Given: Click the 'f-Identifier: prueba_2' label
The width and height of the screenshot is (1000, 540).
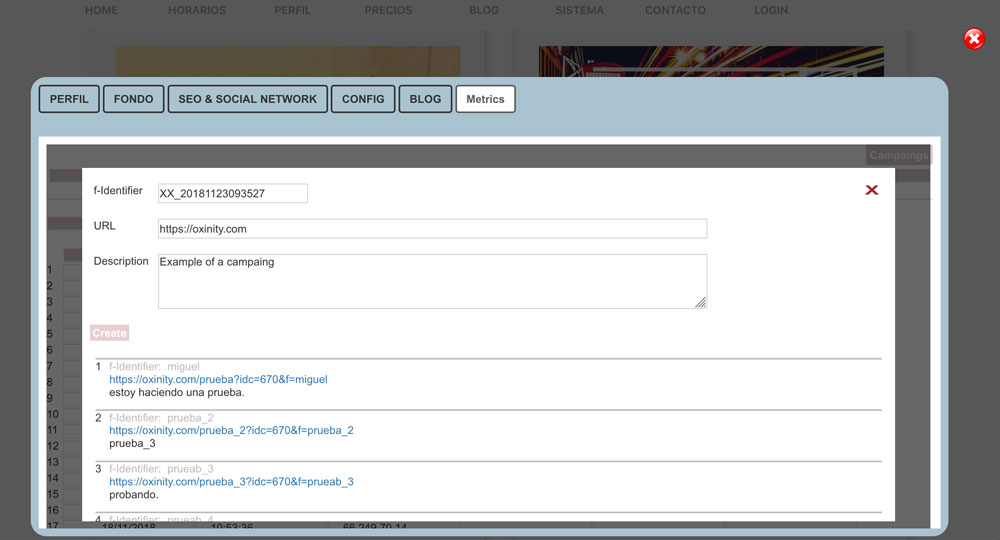Looking at the screenshot, I should tap(161, 418).
